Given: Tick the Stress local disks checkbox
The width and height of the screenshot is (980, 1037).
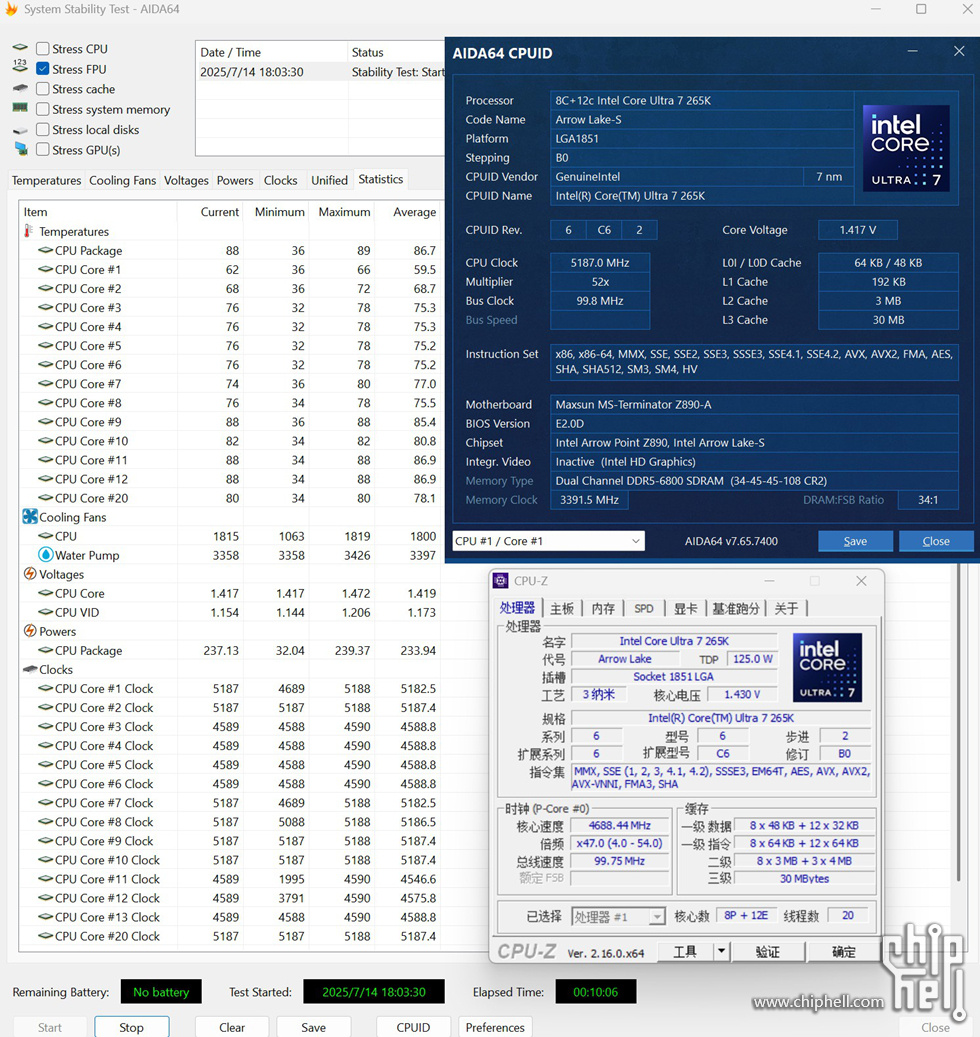Looking at the screenshot, I should (43, 129).
